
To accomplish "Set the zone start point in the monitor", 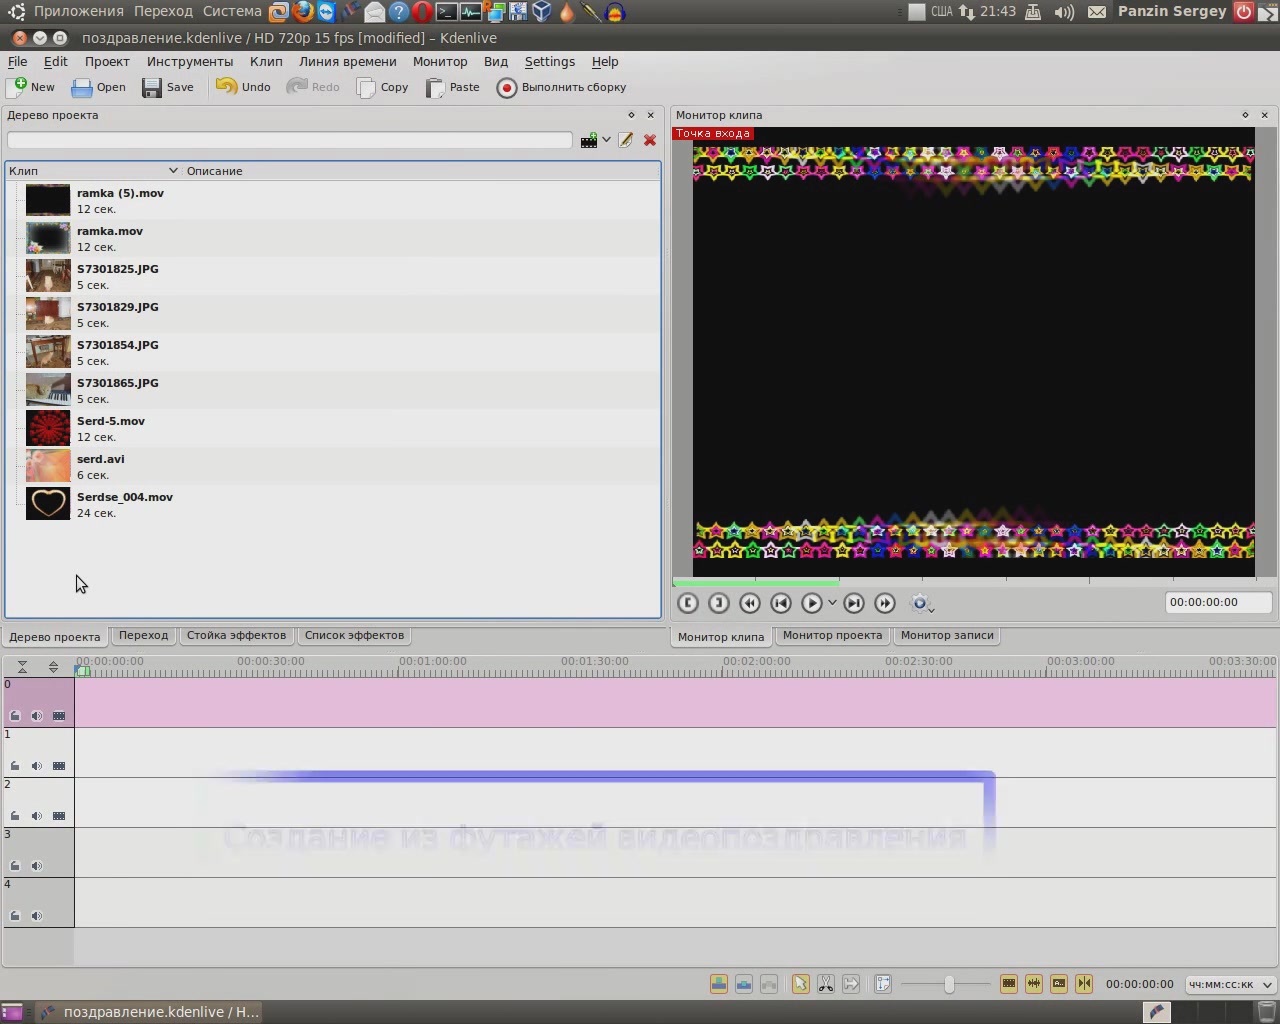I will point(688,603).
